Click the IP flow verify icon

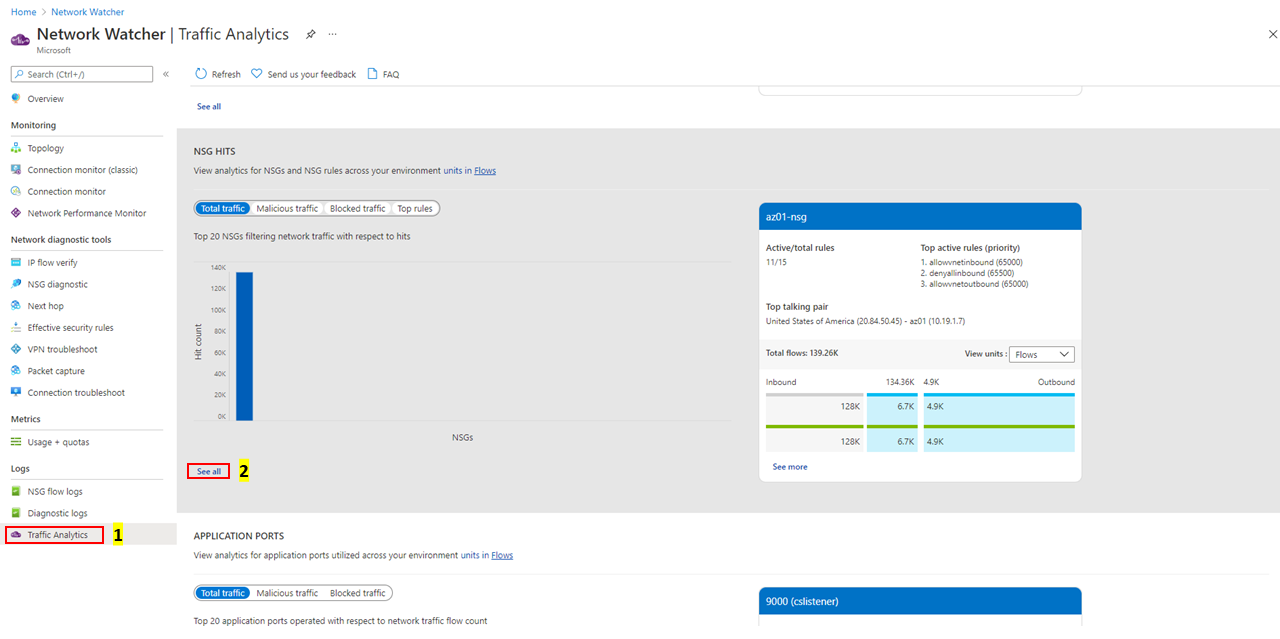16,262
